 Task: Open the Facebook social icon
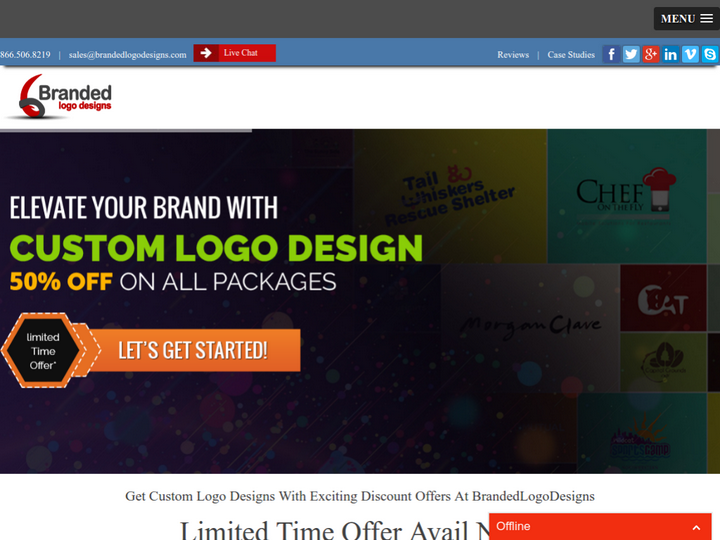(611, 54)
